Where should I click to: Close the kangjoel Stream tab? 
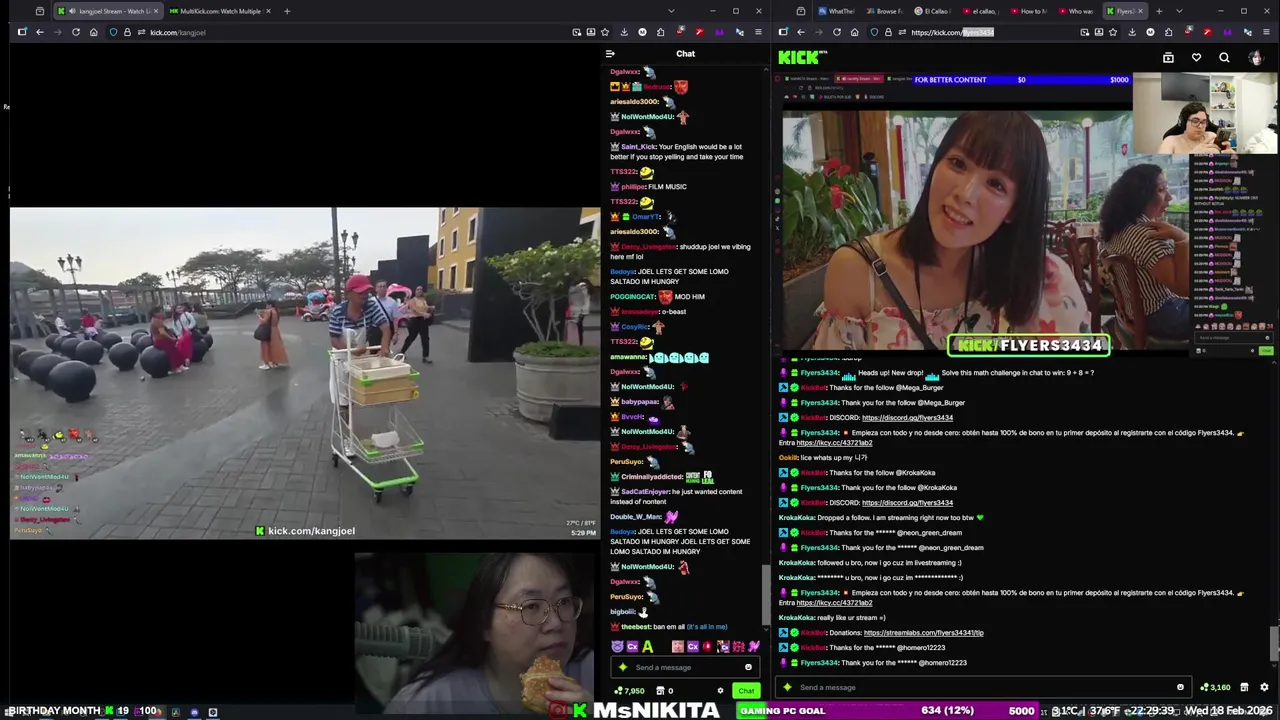point(155,11)
